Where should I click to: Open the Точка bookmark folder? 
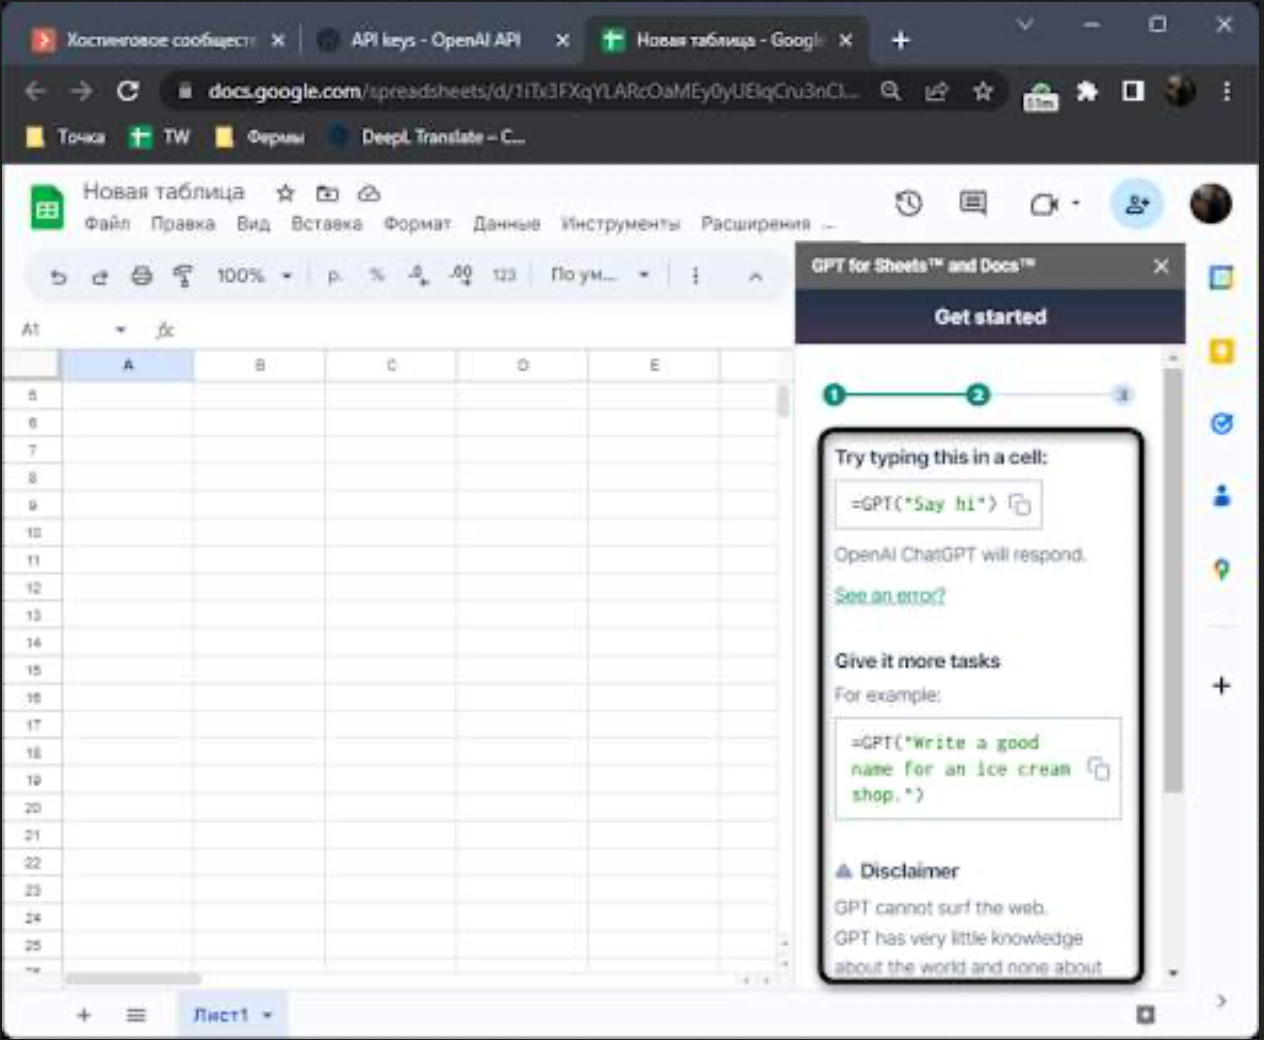tap(66, 137)
